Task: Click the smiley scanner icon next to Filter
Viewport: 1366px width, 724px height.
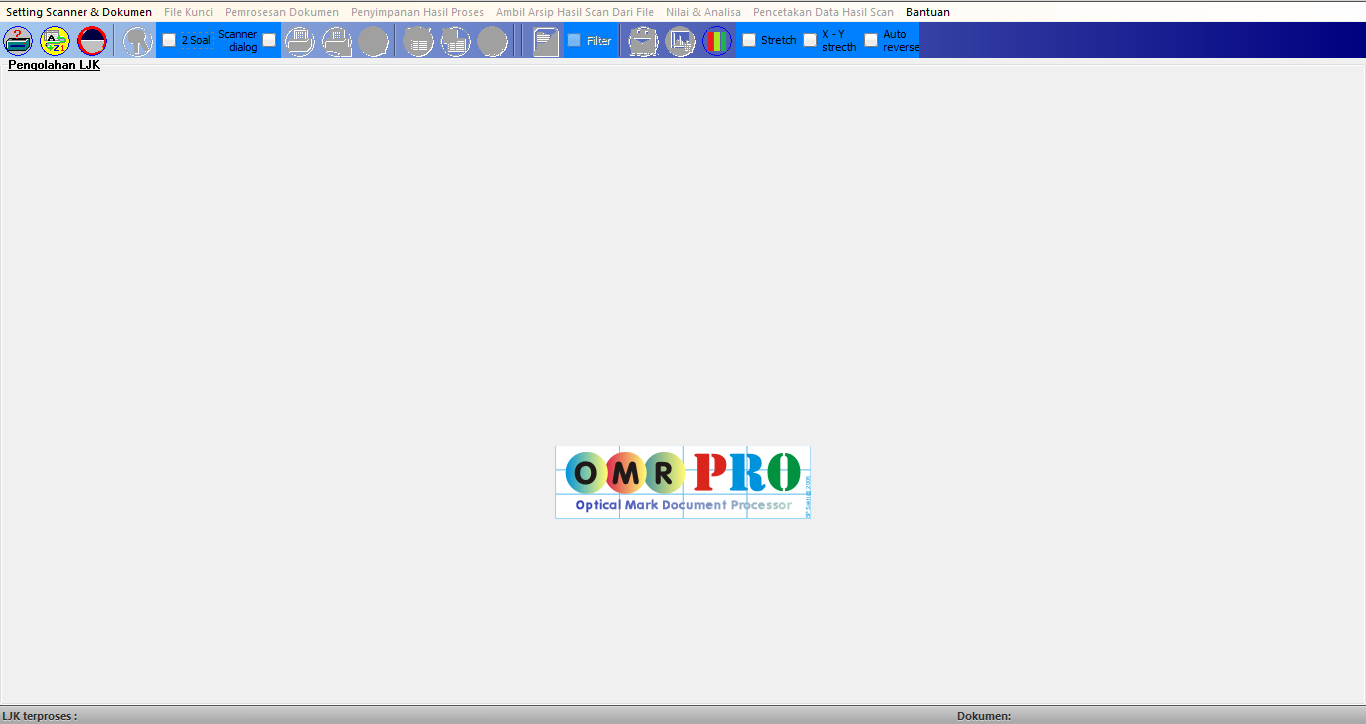Action: (643, 41)
